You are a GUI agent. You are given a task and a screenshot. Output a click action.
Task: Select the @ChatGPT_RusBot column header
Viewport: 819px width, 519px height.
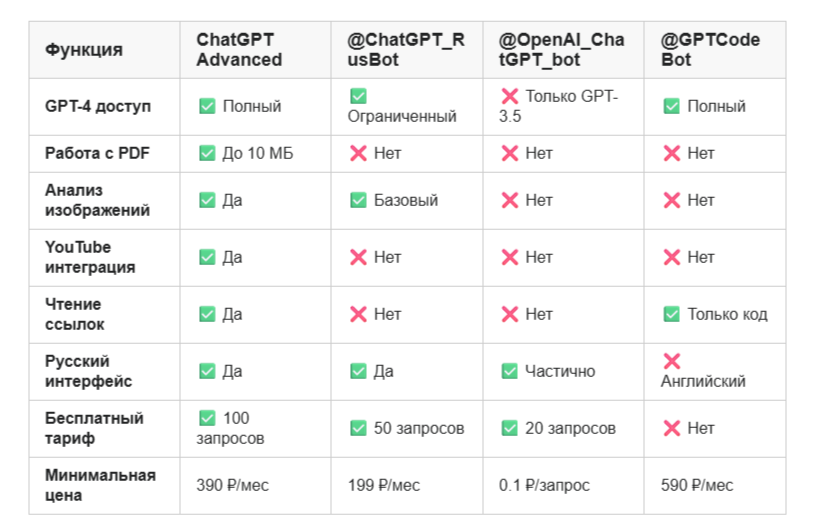pyautogui.click(x=407, y=50)
